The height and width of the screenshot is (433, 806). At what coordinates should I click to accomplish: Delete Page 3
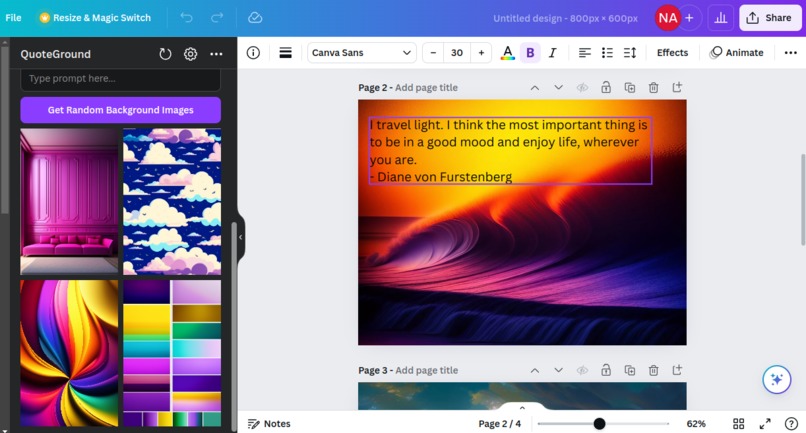pos(653,370)
